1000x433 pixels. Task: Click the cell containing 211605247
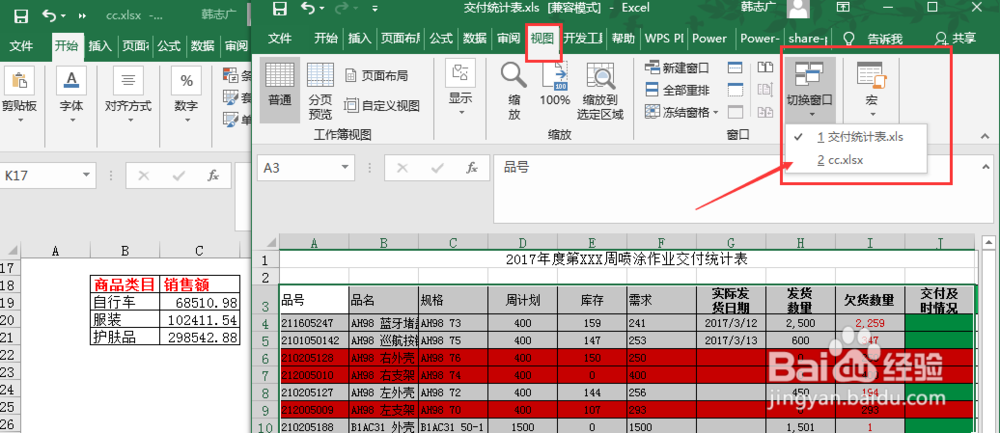coord(314,323)
